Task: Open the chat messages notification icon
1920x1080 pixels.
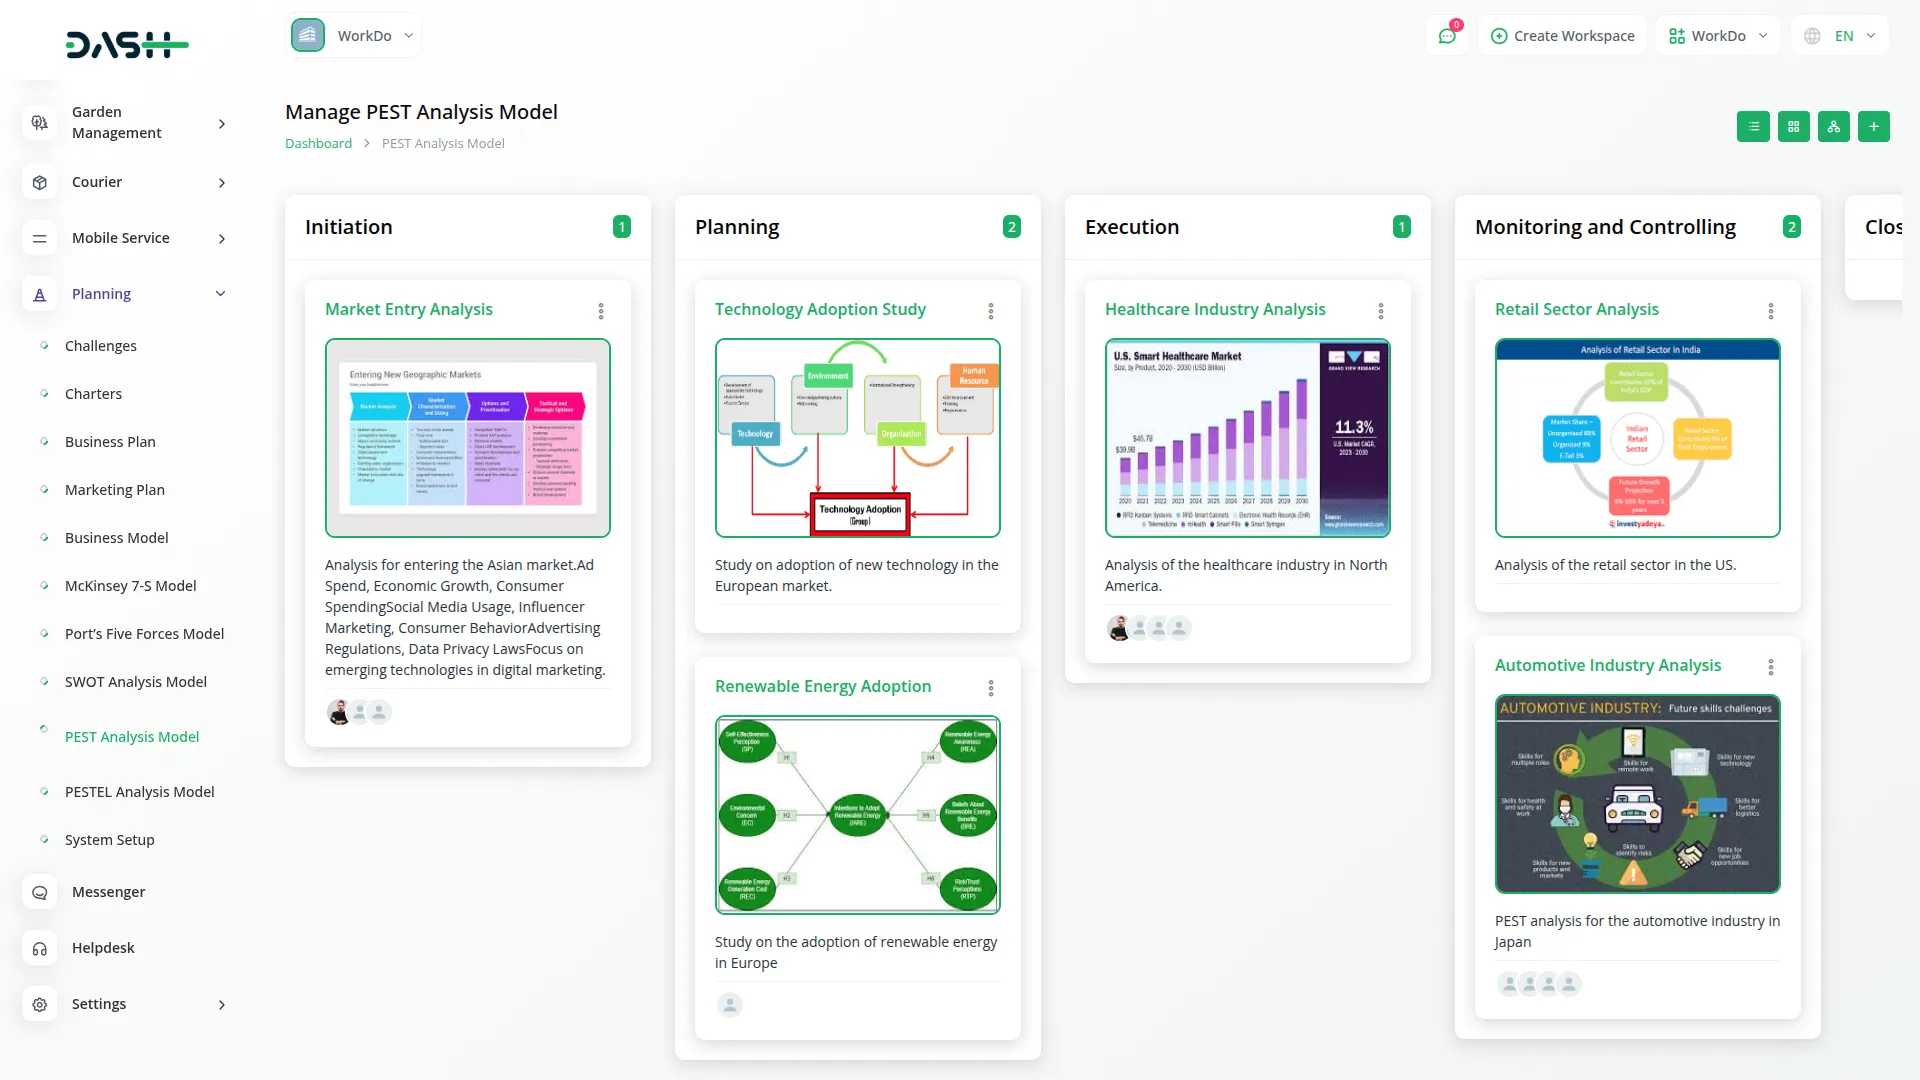Action: 1447,36
